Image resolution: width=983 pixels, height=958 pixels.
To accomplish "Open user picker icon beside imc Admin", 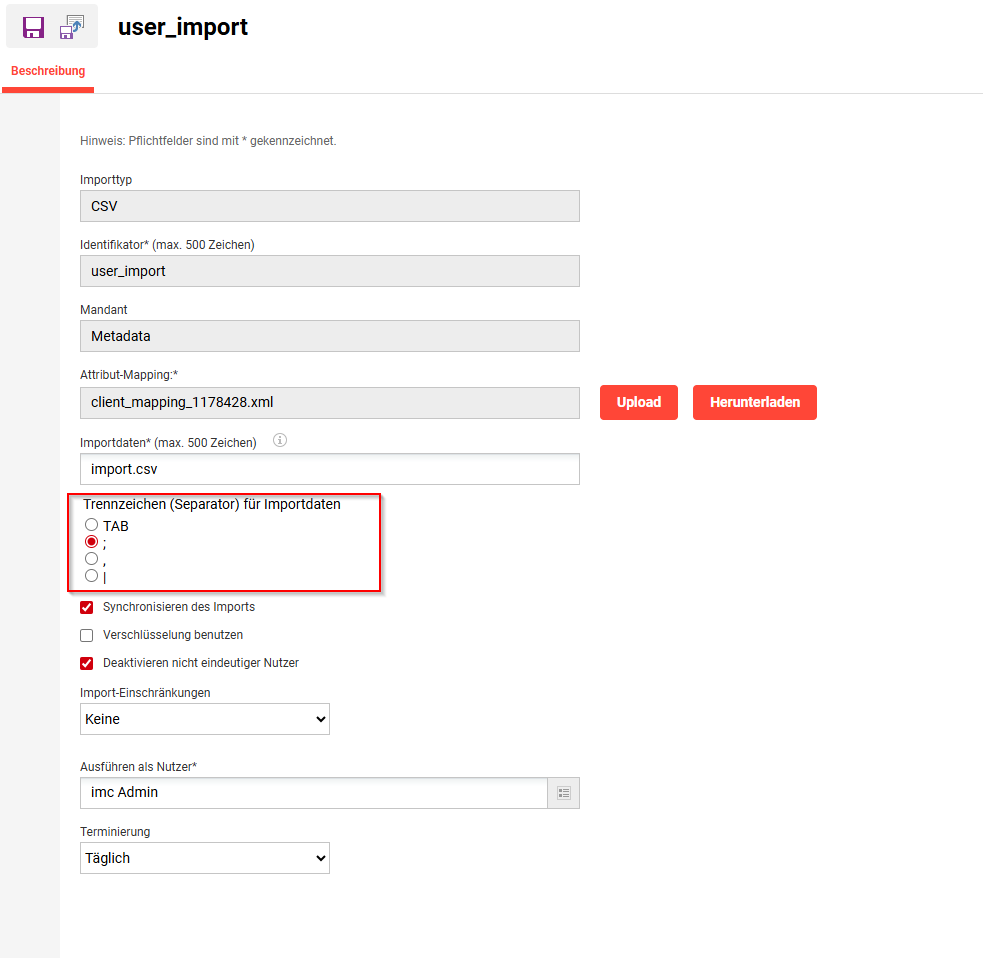I will click(x=564, y=793).
